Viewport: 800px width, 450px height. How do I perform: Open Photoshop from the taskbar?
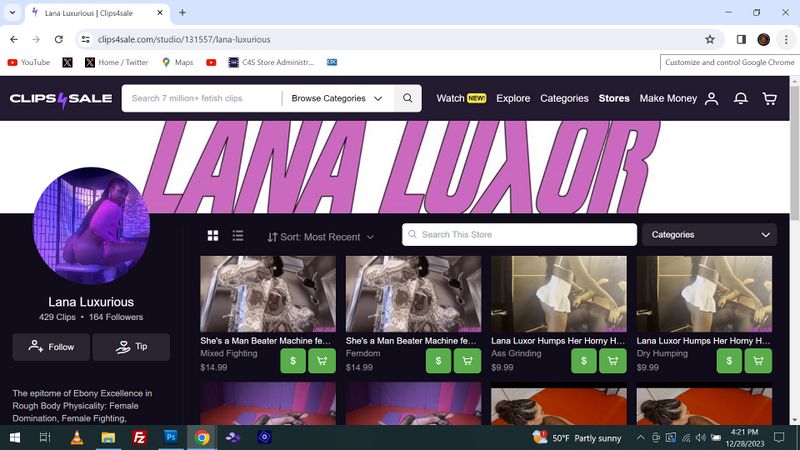click(x=170, y=437)
